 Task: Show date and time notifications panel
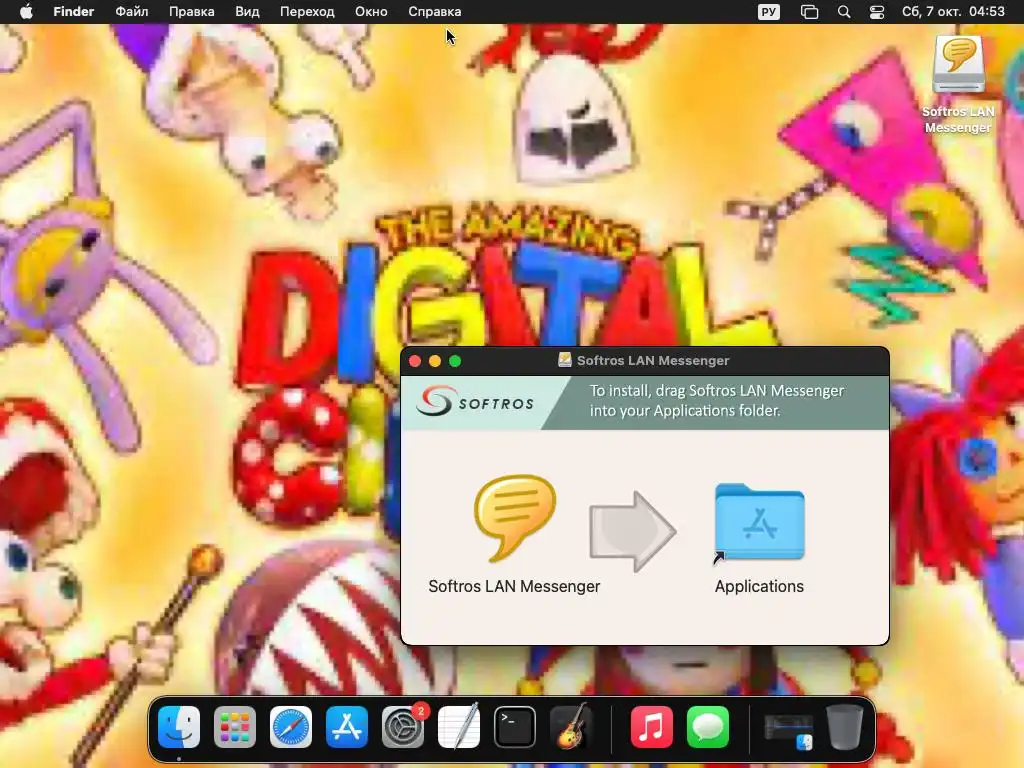click(x=953, y=12)
